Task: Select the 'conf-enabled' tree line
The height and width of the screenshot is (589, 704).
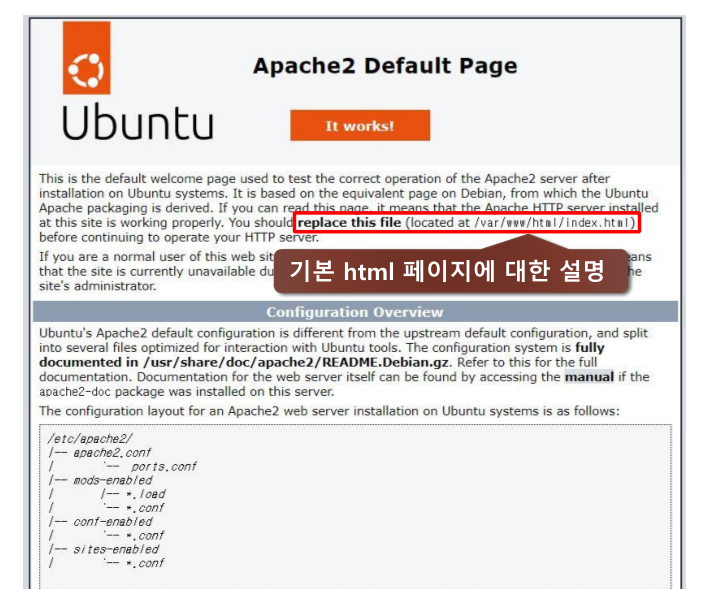Action: [101, 522]
